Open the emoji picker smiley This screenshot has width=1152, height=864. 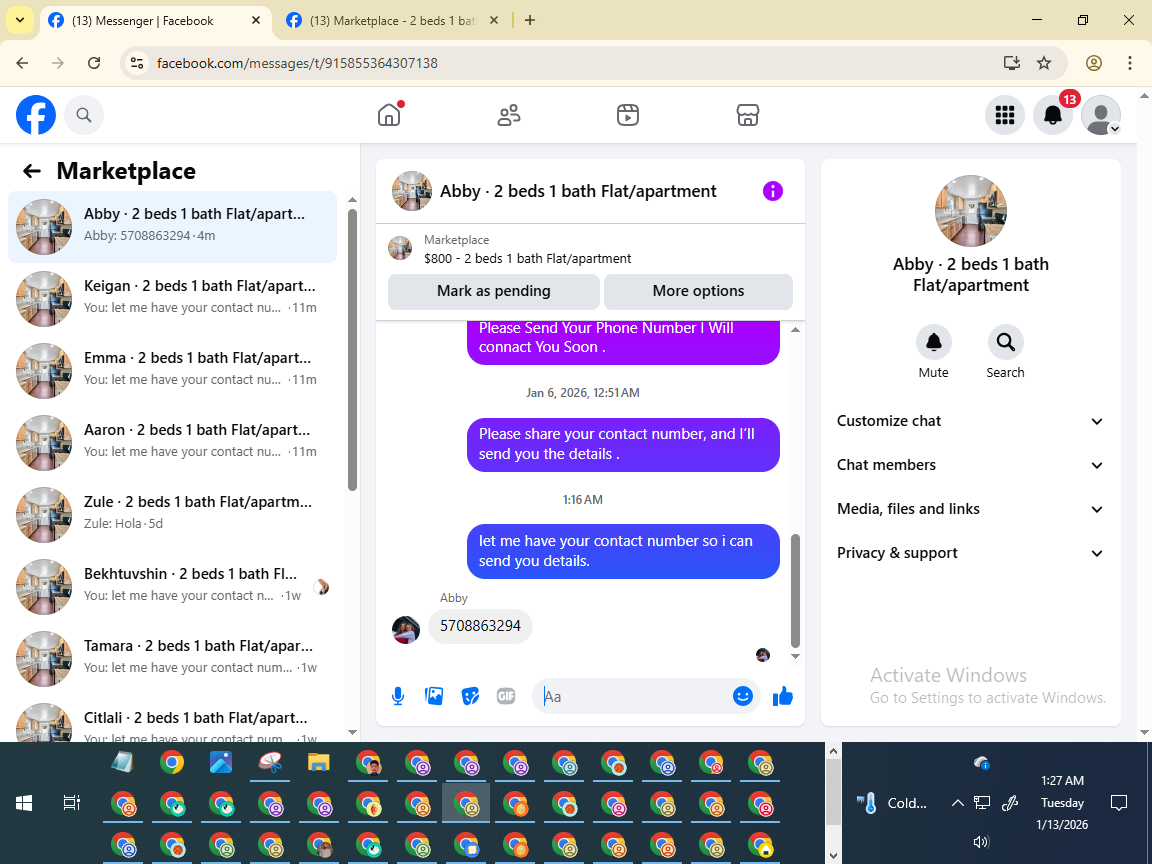[x=743, y=696]
